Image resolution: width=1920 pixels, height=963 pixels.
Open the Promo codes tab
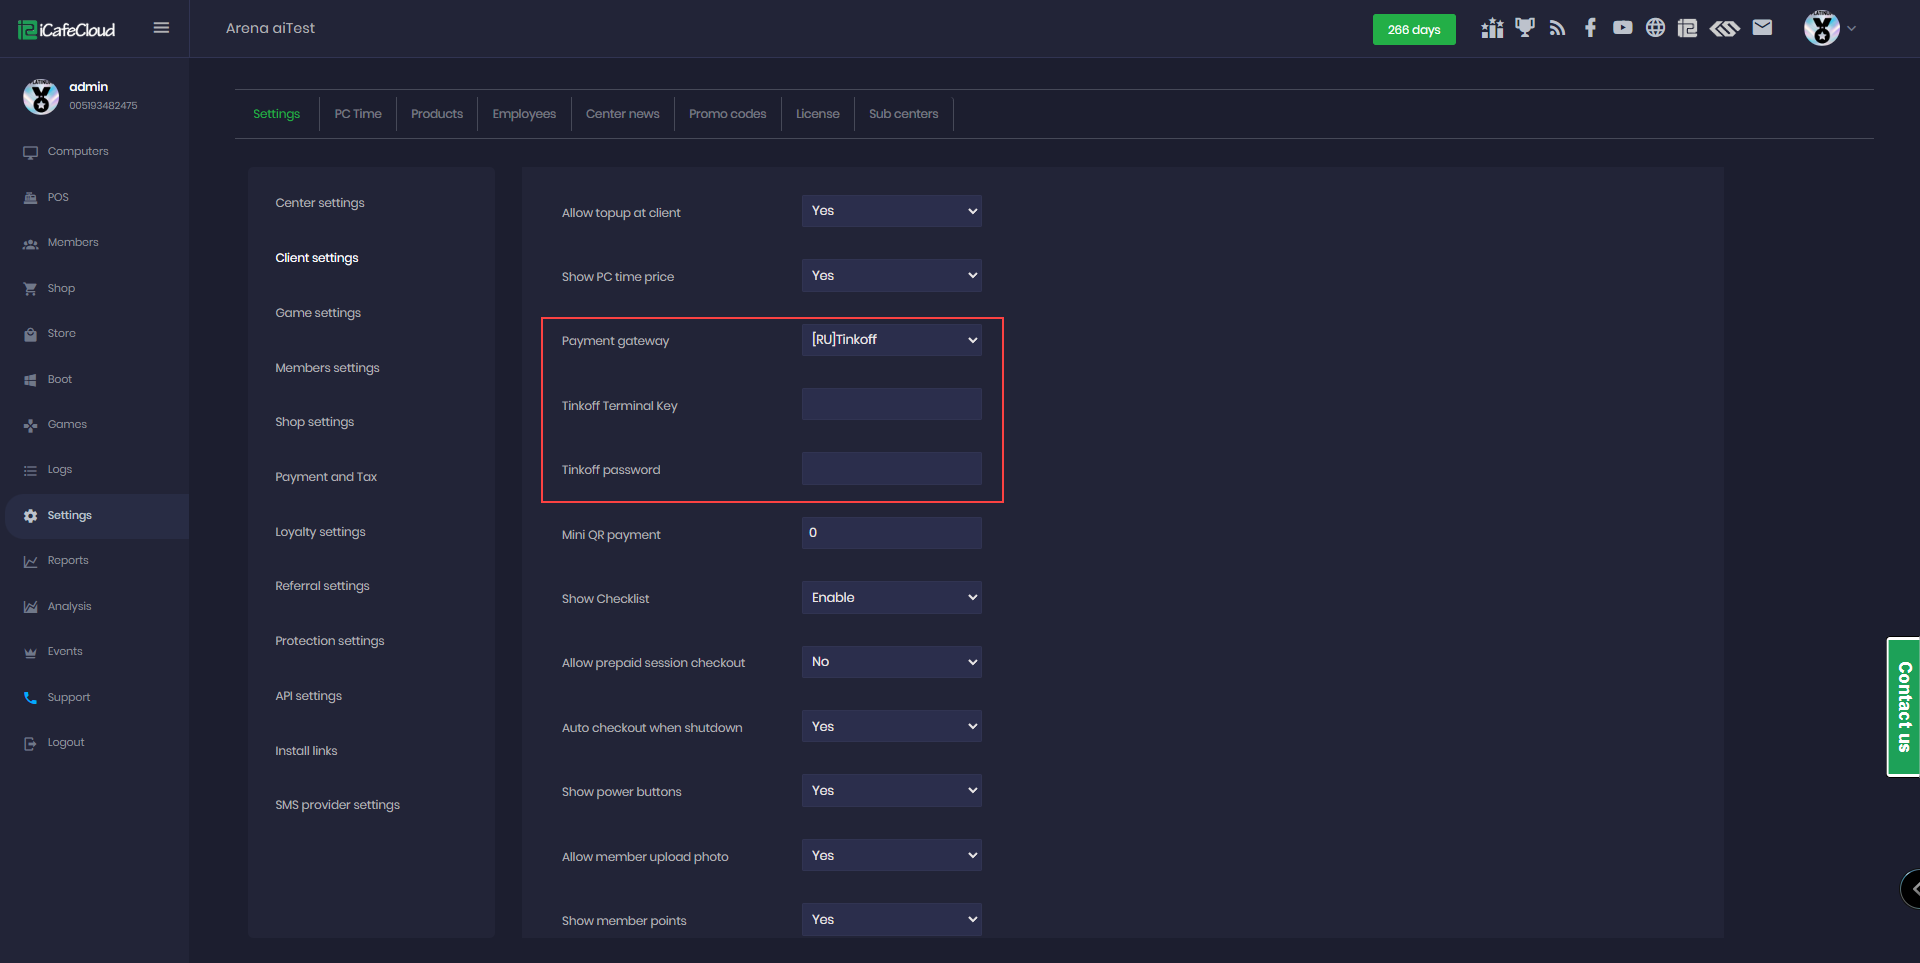727,114
